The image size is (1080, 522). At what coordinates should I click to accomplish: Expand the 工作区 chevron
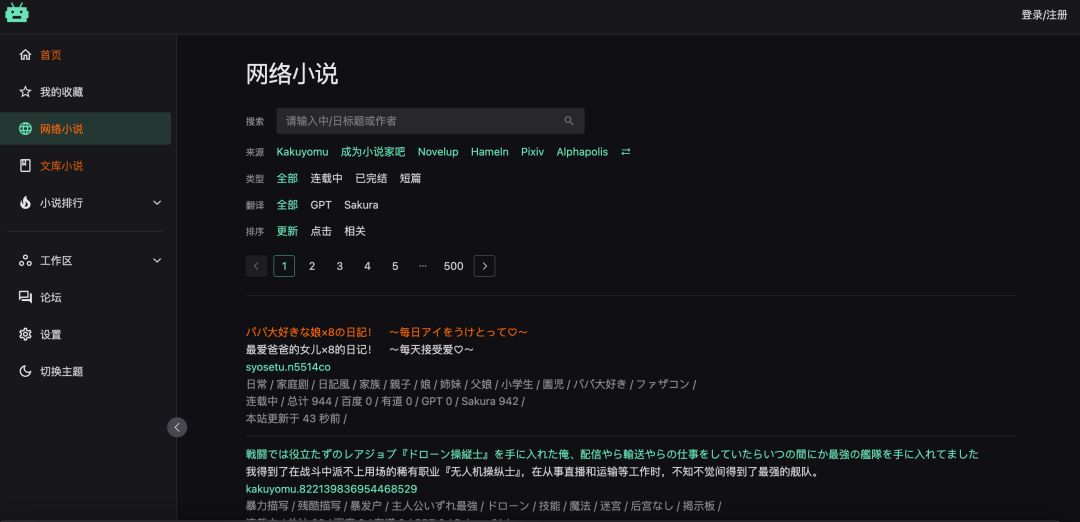157,260
